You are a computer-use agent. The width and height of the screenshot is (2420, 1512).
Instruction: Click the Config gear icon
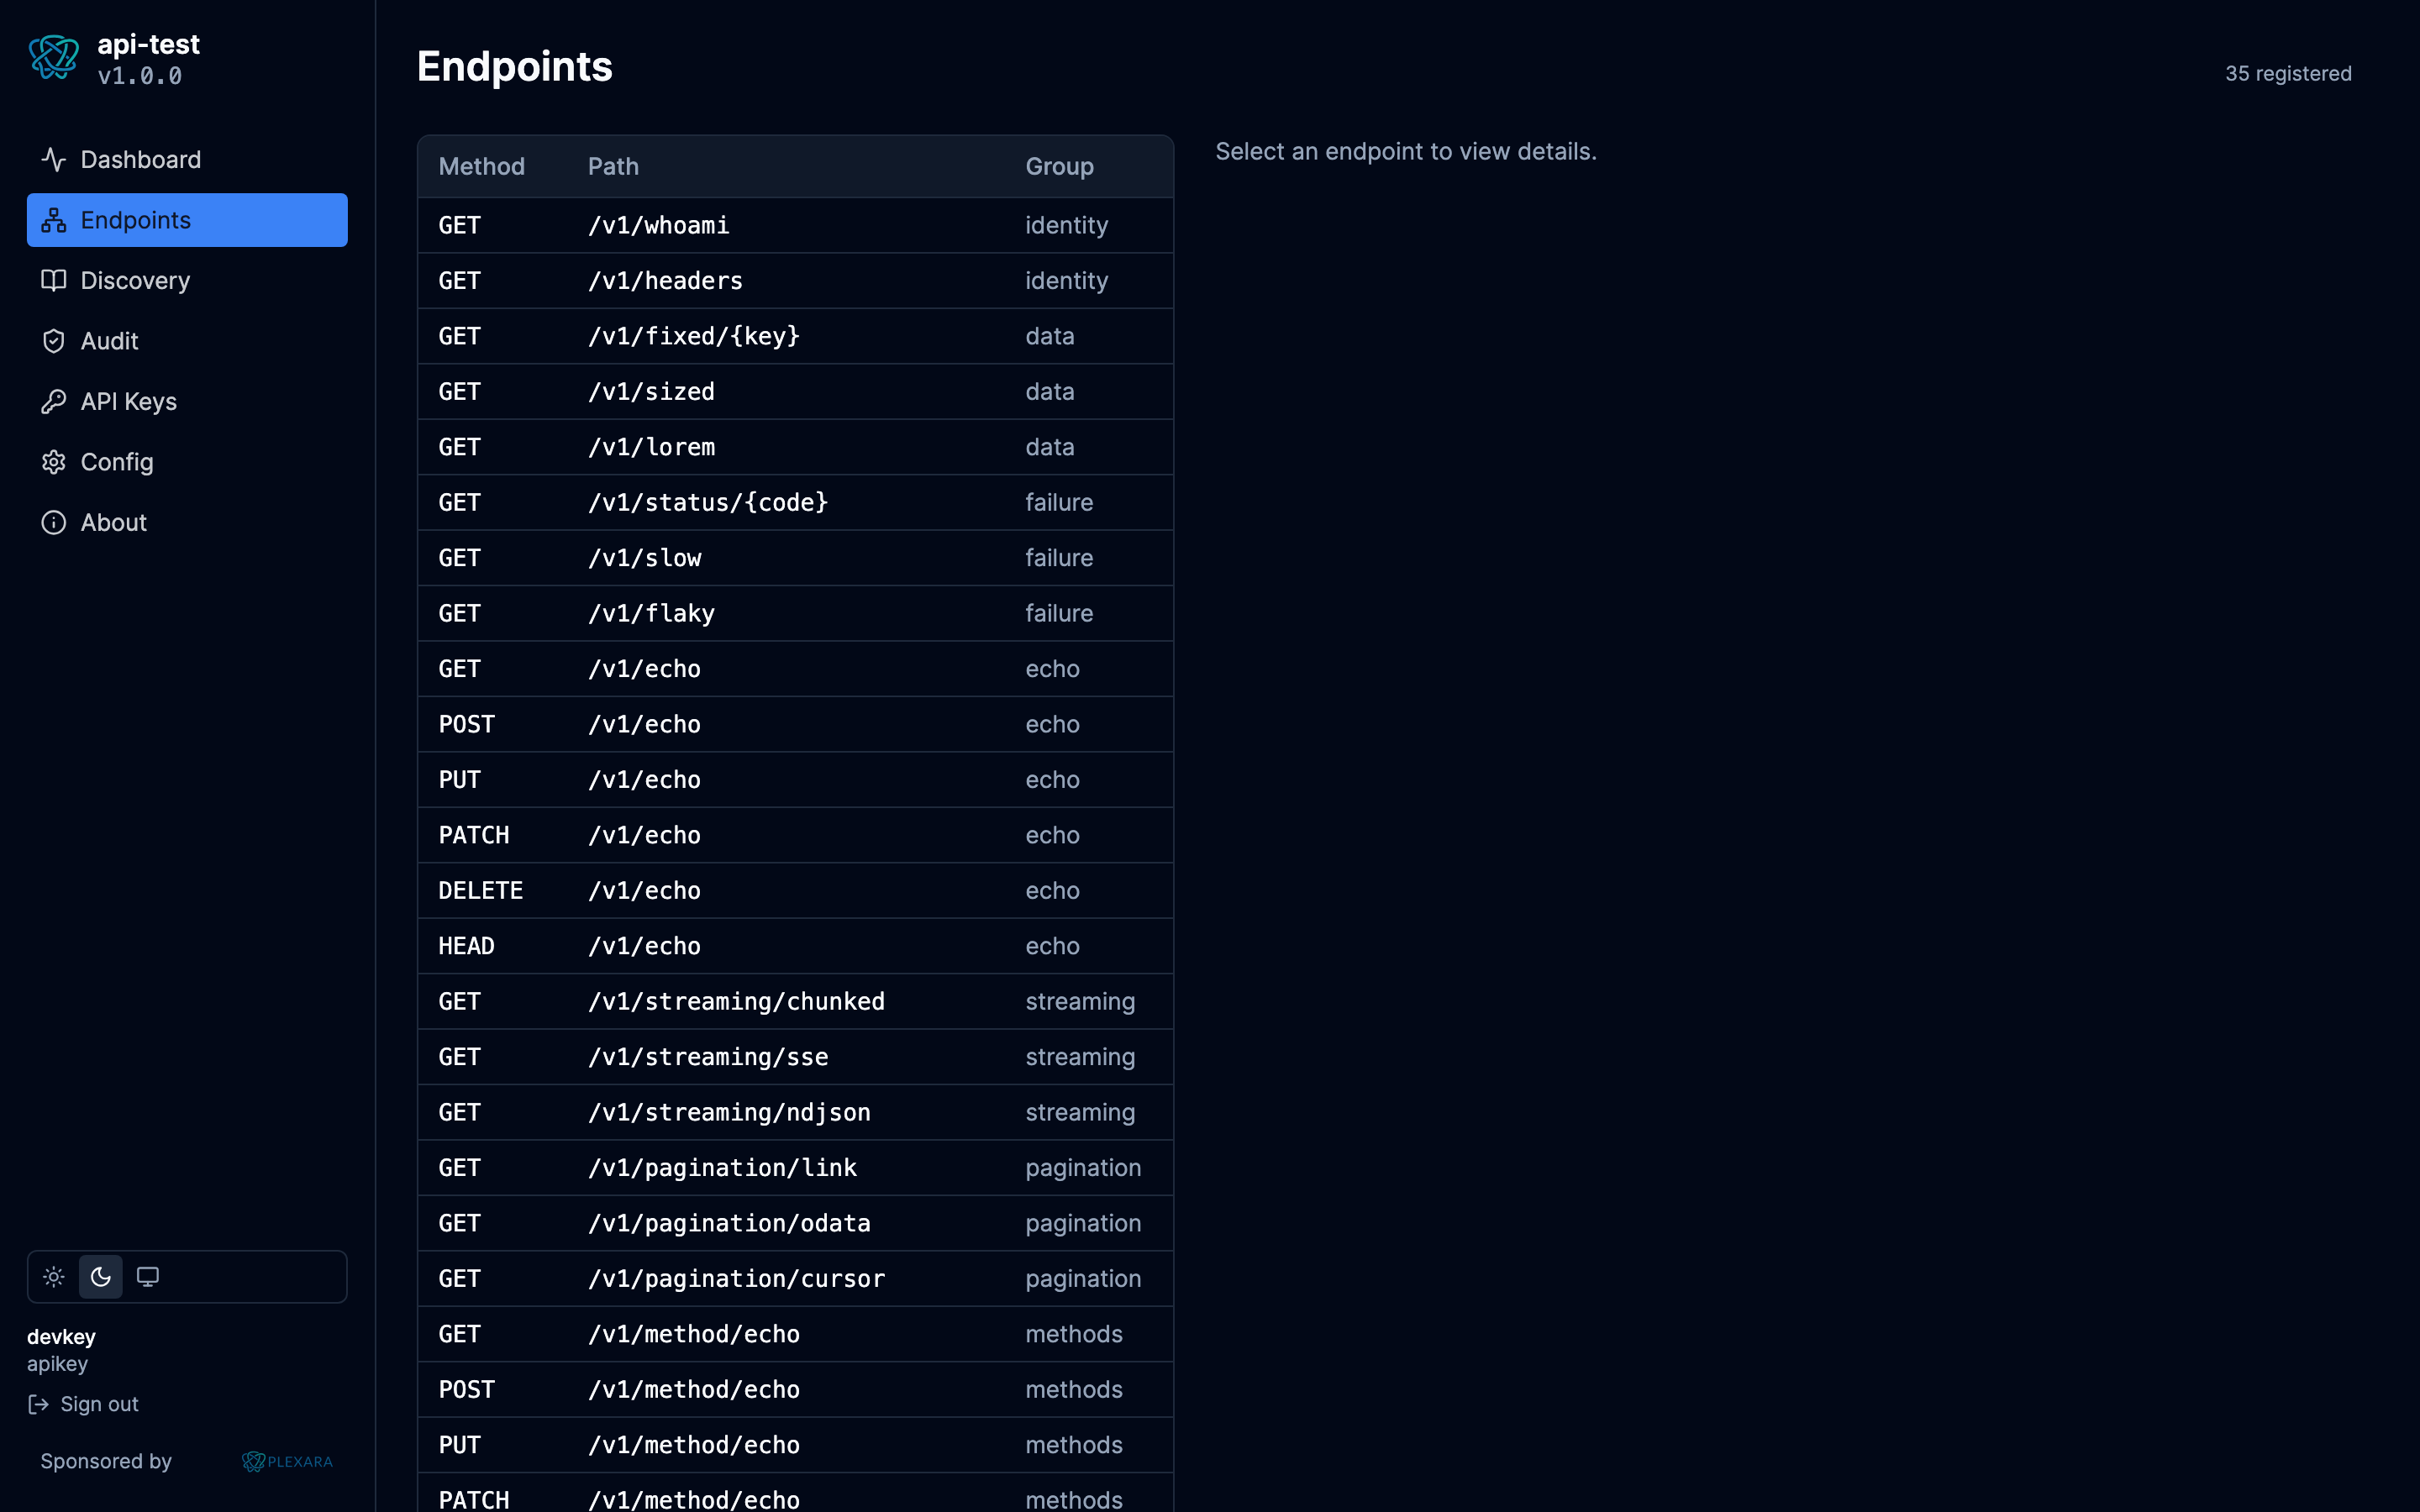(54, 462)
